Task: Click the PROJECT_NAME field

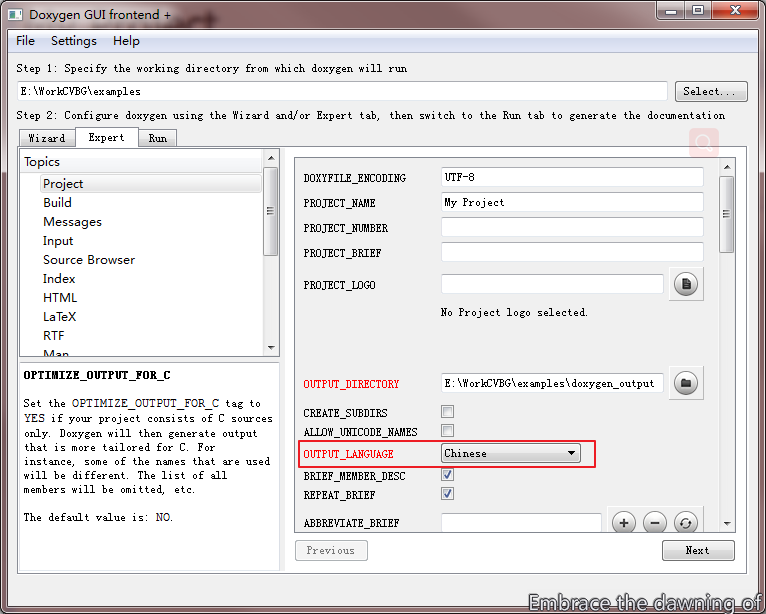Action: (572, 202)
